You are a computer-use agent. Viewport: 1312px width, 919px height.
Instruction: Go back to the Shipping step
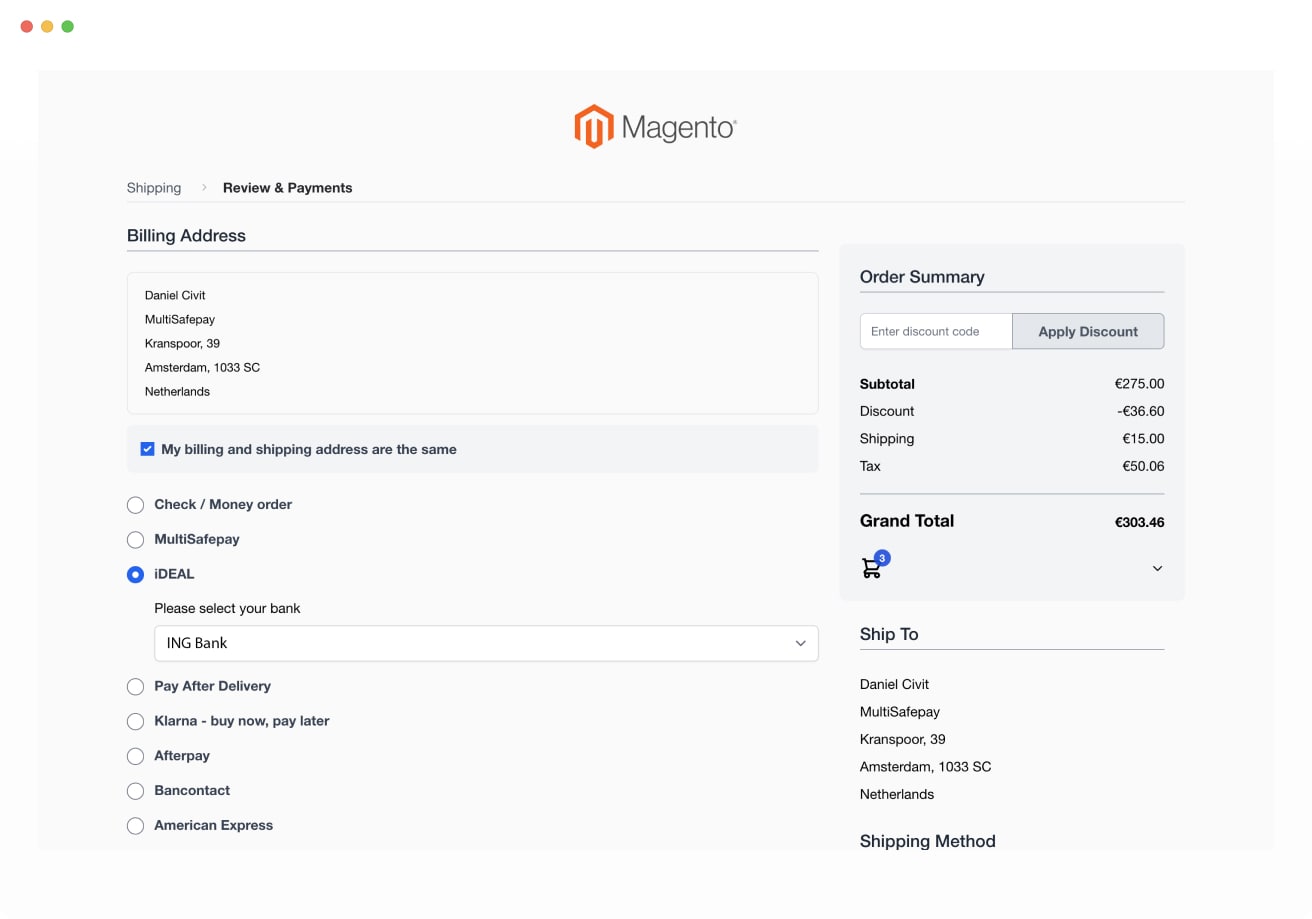pos(154,188)
